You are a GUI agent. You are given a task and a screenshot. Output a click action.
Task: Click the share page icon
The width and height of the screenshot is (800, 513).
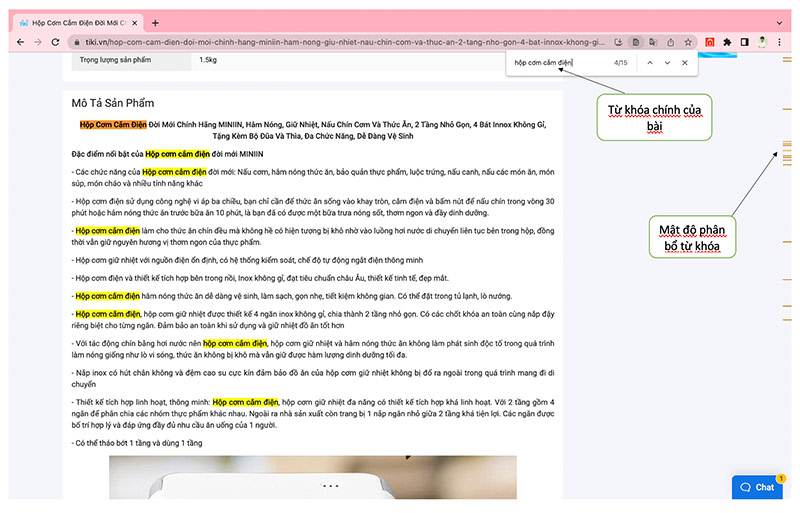[x=671, y=42]
